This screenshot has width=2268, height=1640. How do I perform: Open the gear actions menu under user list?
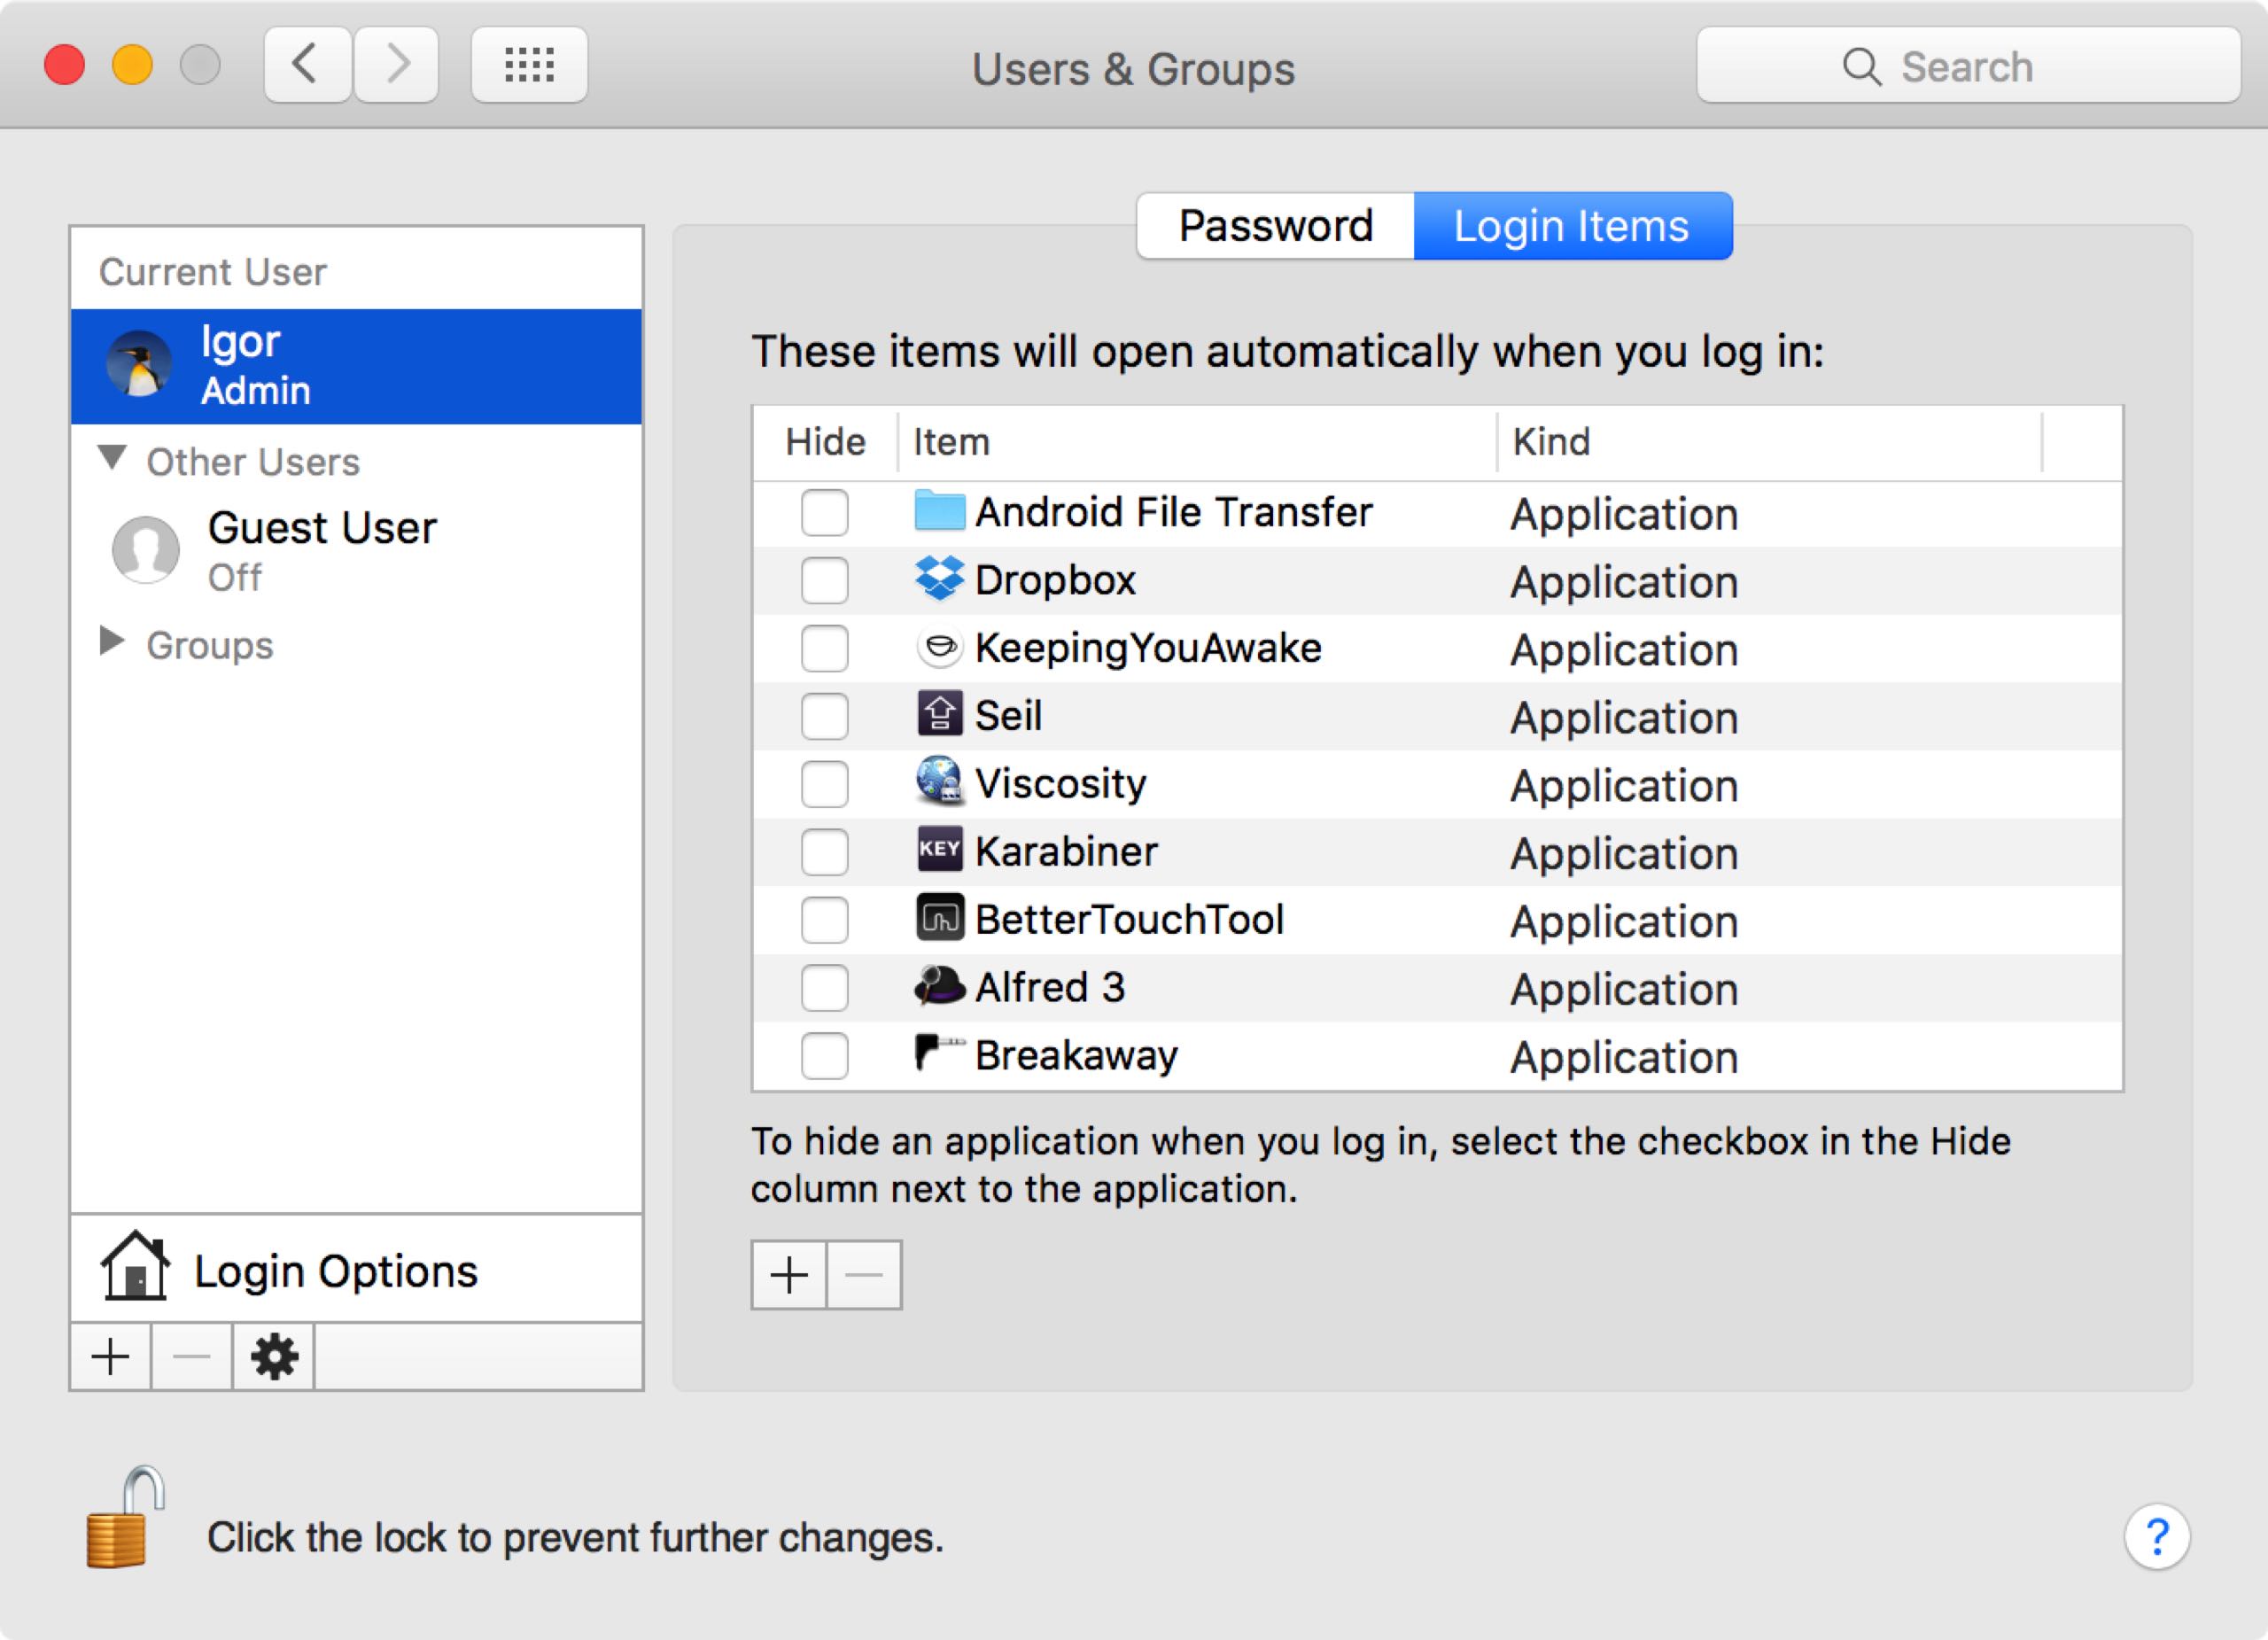pyautogui.click(x=273, y=1357)
